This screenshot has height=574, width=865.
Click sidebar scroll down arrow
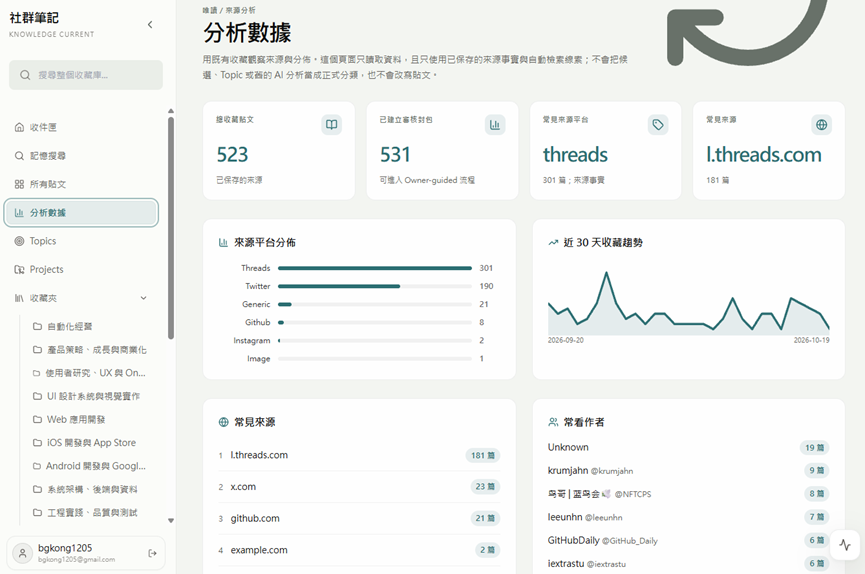point(171,520)
